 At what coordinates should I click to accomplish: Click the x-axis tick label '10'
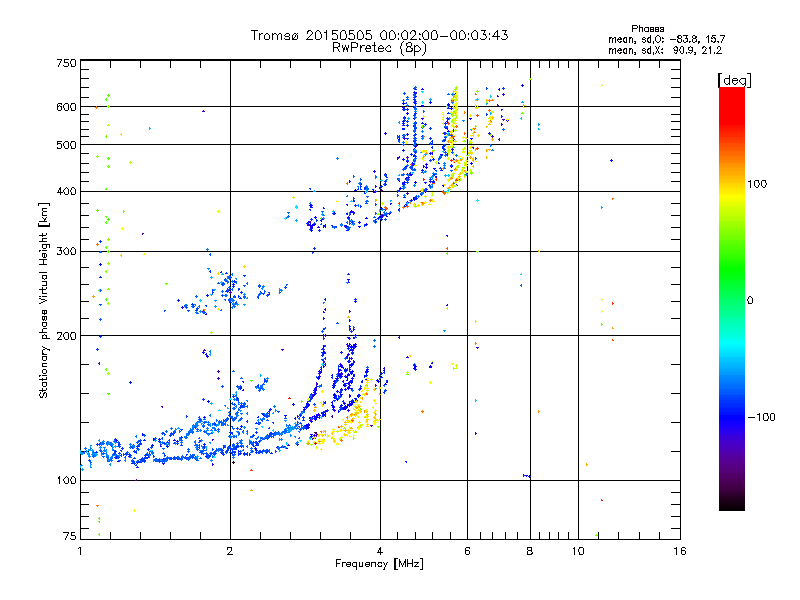click(578, 551)
